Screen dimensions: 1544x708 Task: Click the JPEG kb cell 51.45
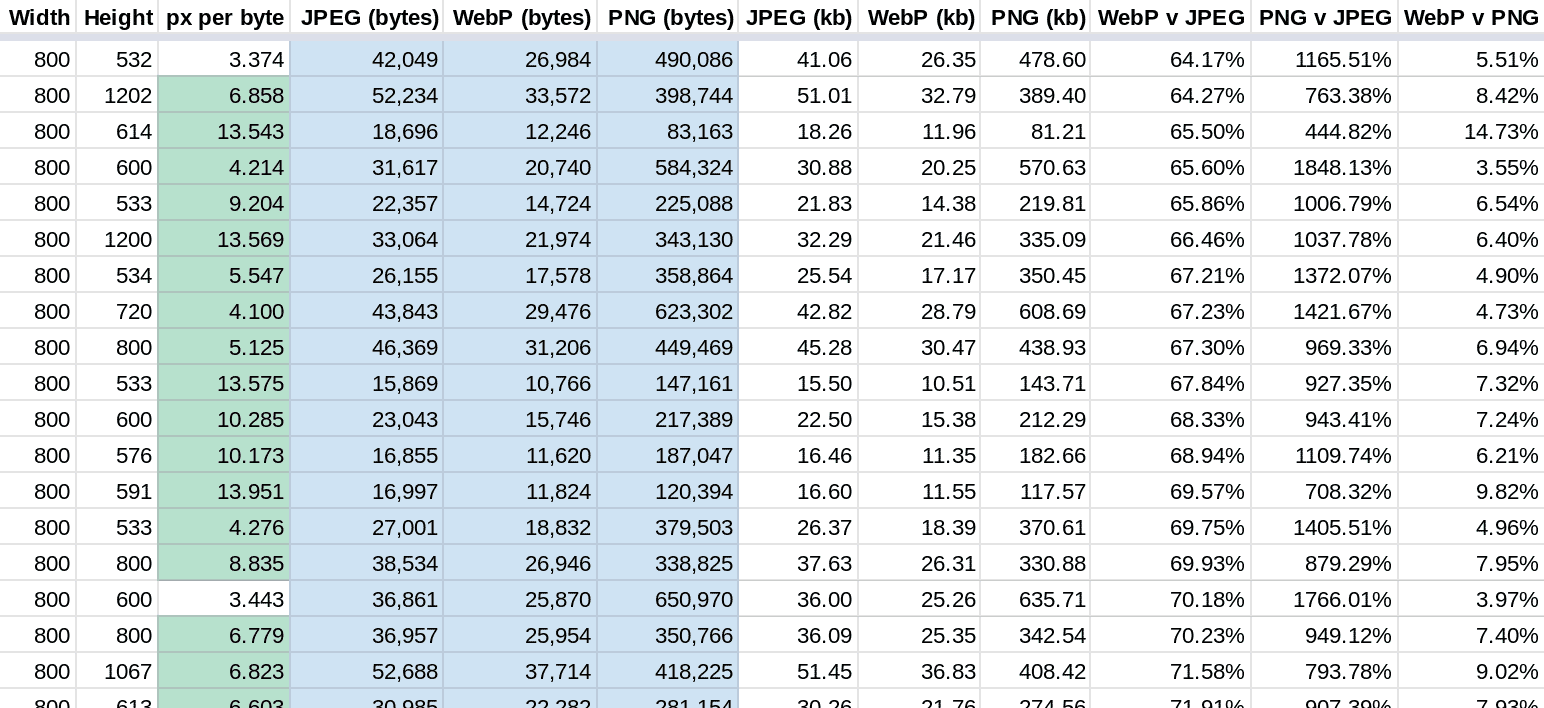point(798,672)
